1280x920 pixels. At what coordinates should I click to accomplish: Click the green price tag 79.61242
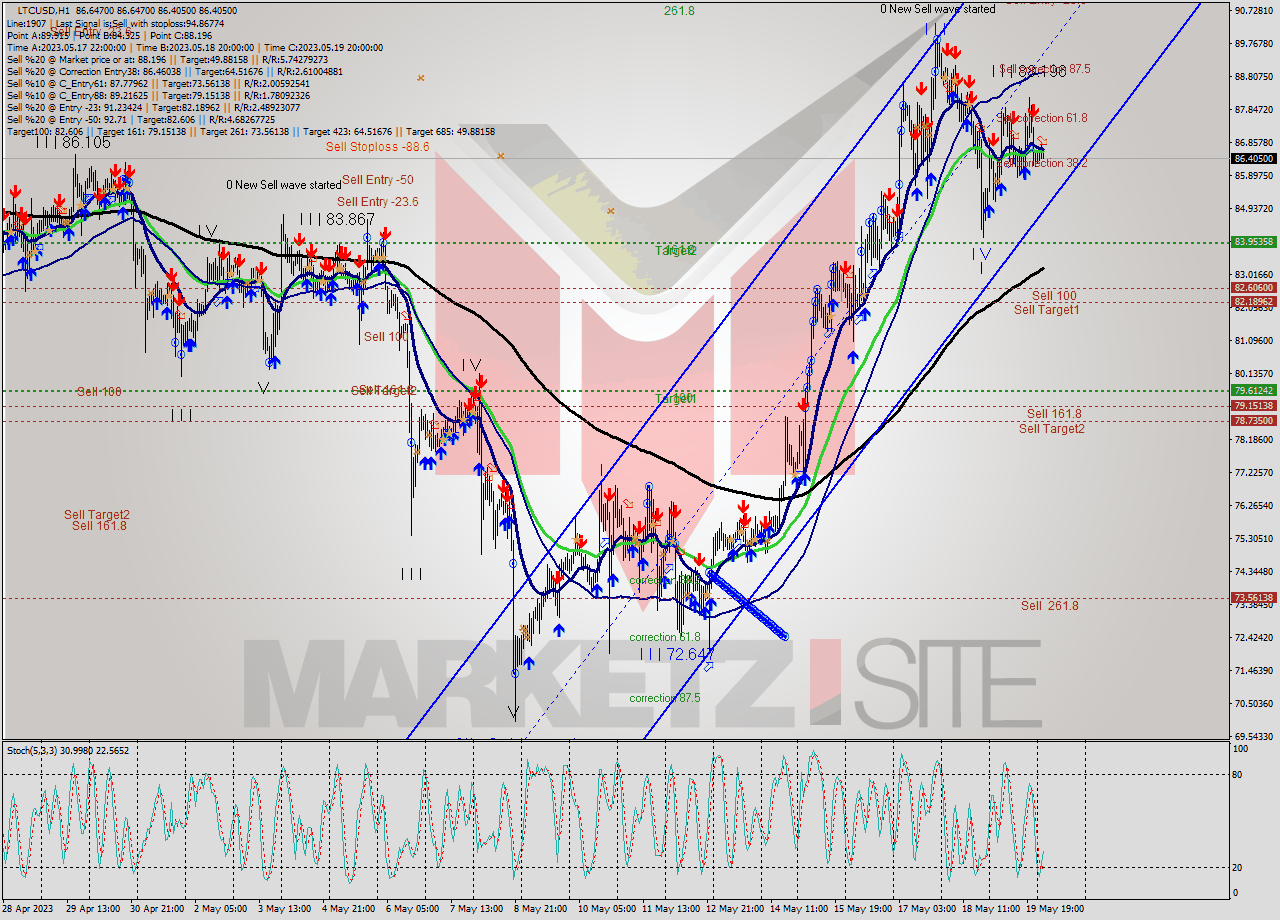click(1254, 391)
